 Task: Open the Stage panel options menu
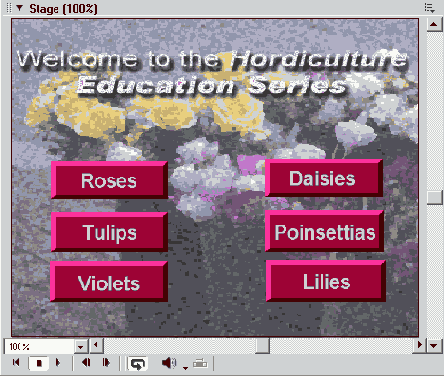point(429,8)
